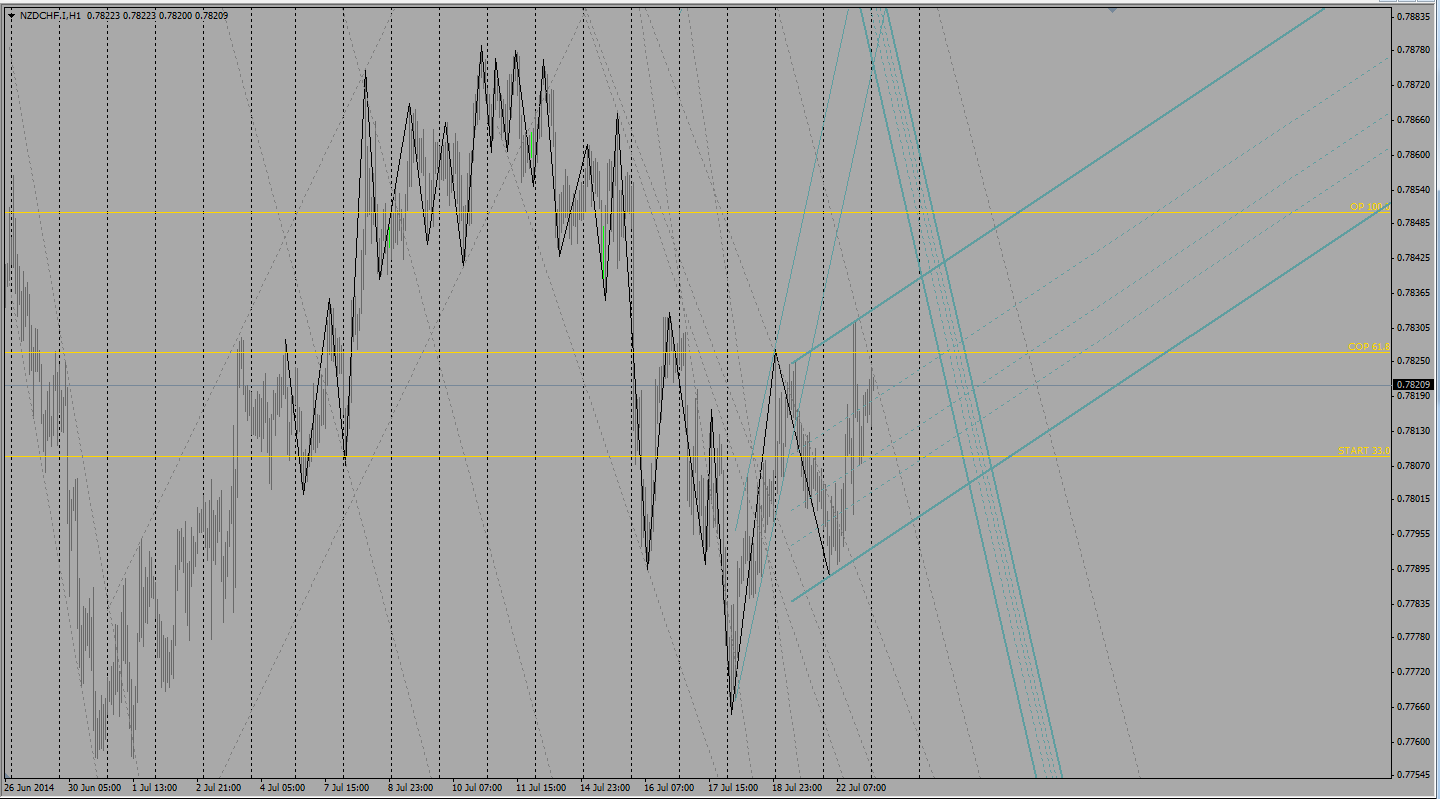Select the OP 100.0 level label
1440x799 pixels.
tap(1369, 207)
